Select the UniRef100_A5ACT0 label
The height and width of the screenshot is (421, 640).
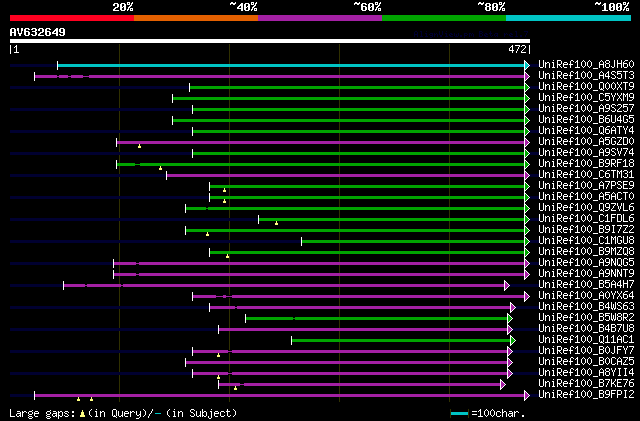coord(586,197)
